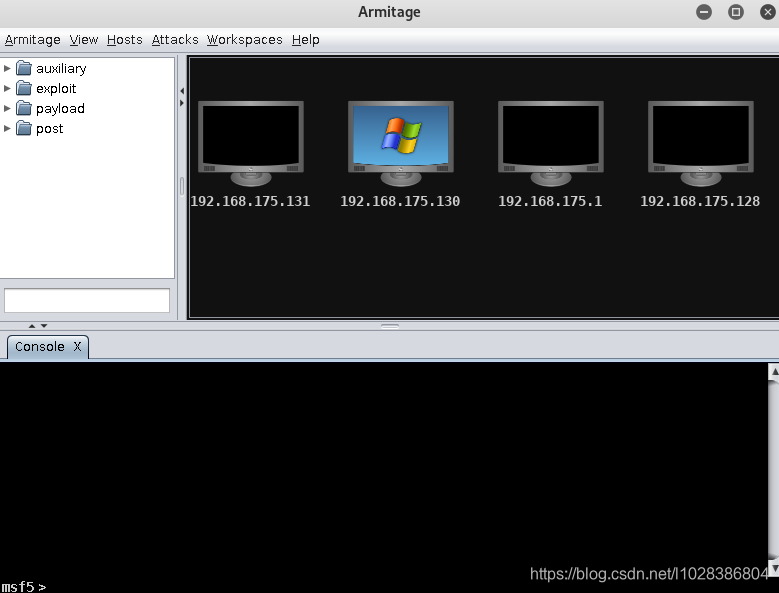
Task: Open the Attacks menu
Action: 175,40
